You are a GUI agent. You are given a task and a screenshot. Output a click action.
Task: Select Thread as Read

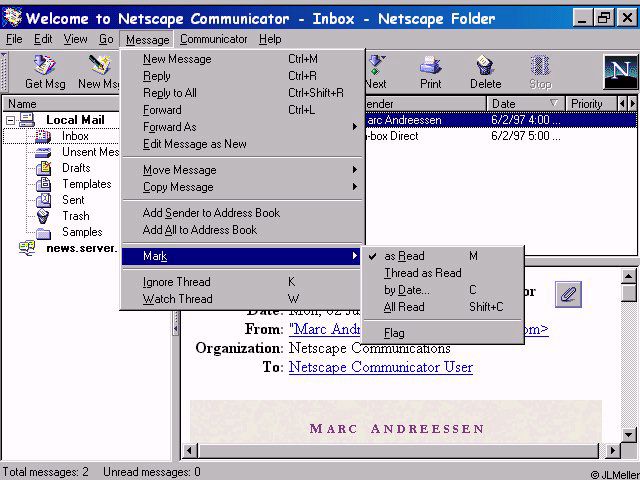443,273
